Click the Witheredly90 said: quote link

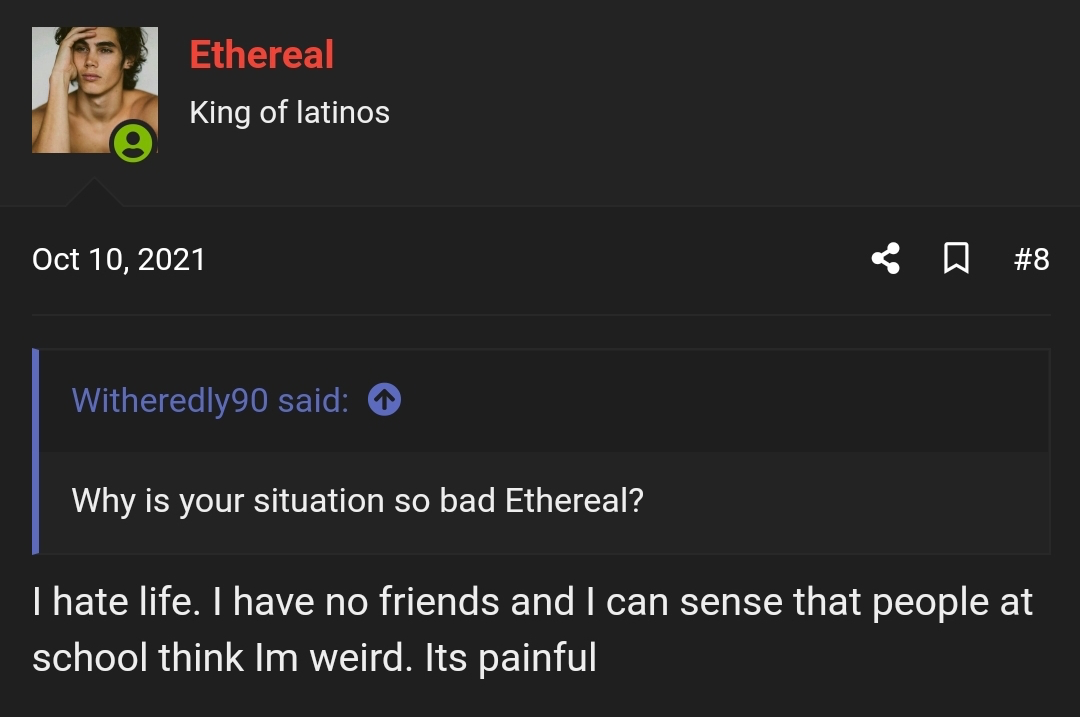[210, 400]
